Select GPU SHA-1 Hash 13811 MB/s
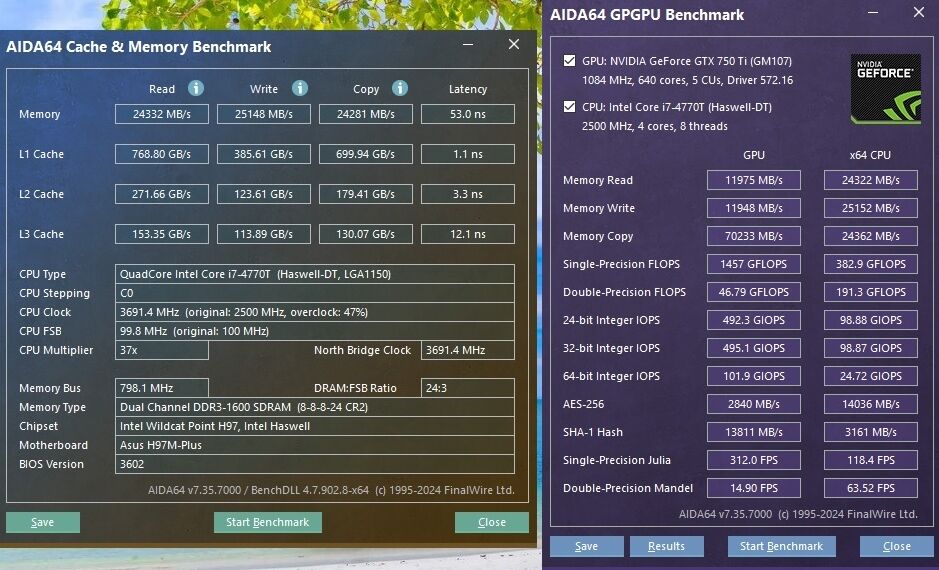This screenshot has height=570, width=939. click(753, 432)
